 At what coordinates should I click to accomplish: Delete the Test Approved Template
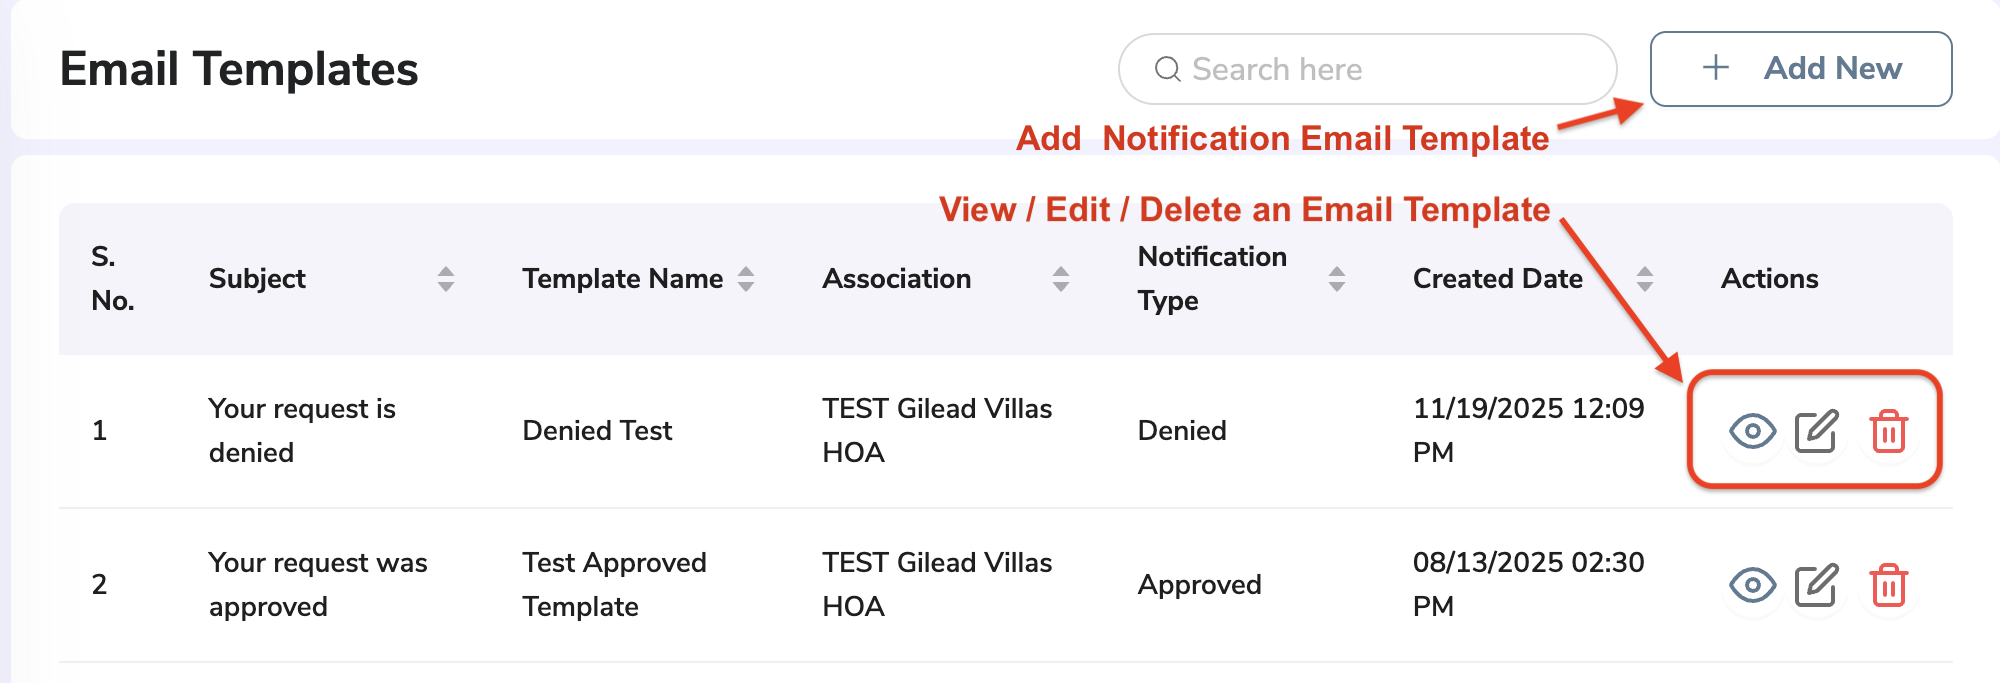[x=1888, y=585]
